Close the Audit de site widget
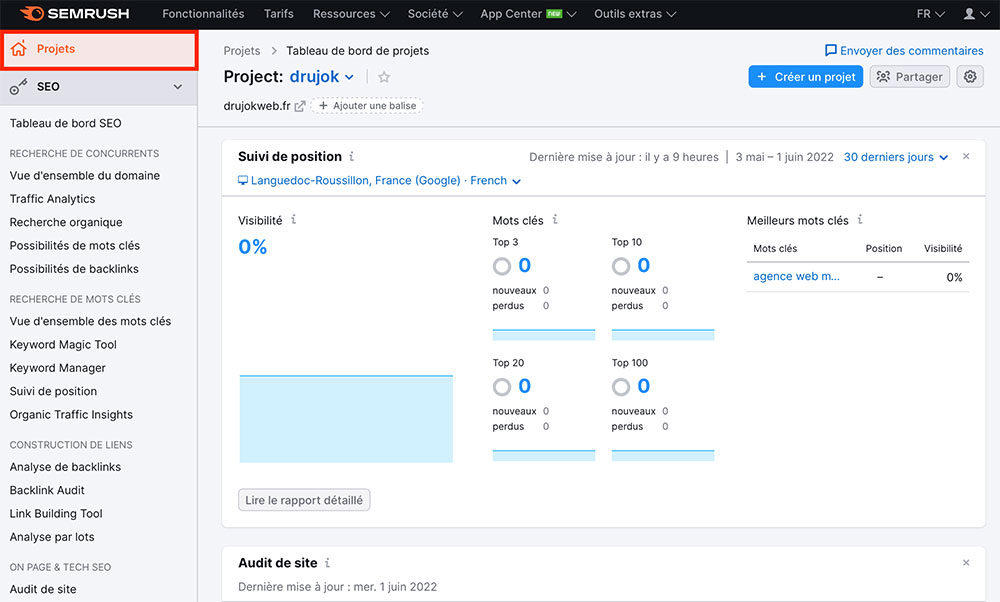The width and height of the screenshot is (1000, 602). click(966, 562)
